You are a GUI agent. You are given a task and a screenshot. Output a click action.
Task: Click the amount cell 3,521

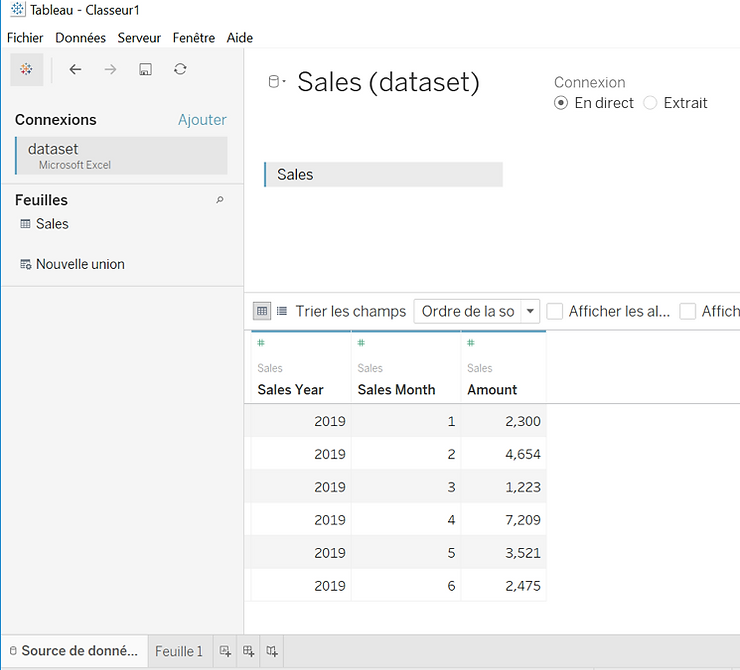(504, 553)
